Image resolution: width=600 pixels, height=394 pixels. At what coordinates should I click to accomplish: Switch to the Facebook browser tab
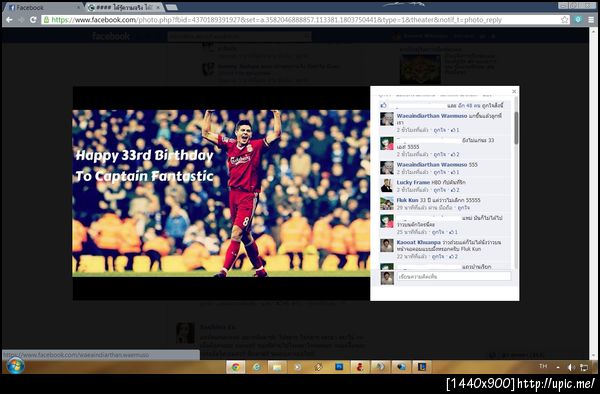click(43, 7)
